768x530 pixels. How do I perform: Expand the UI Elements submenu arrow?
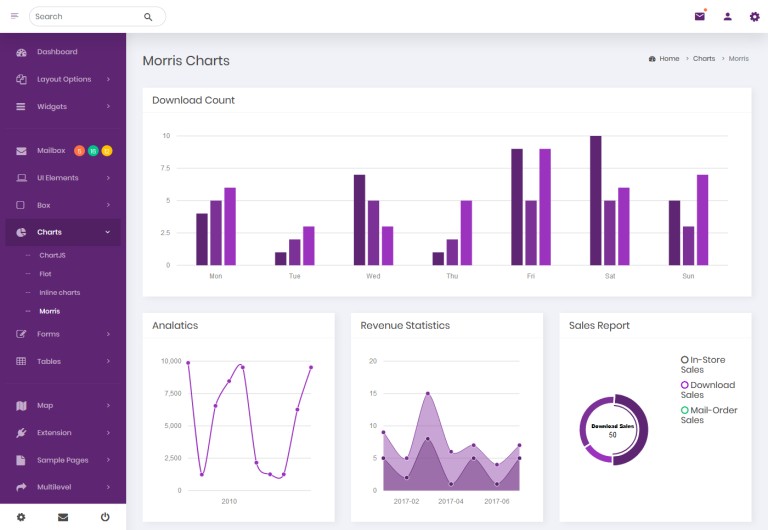[x=108, y=178]
